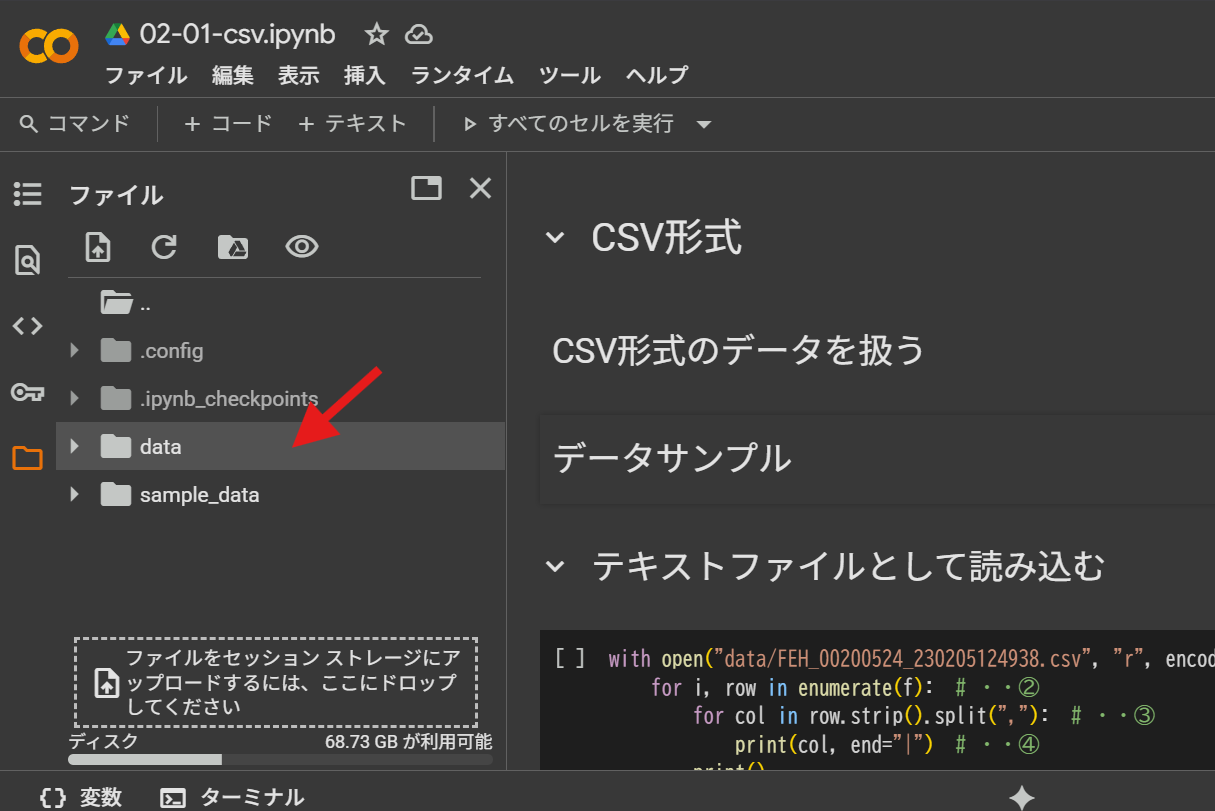Open the secrets key icon panel
The width and height of the screenshot is (1215, 811).
tap(27, 392)
